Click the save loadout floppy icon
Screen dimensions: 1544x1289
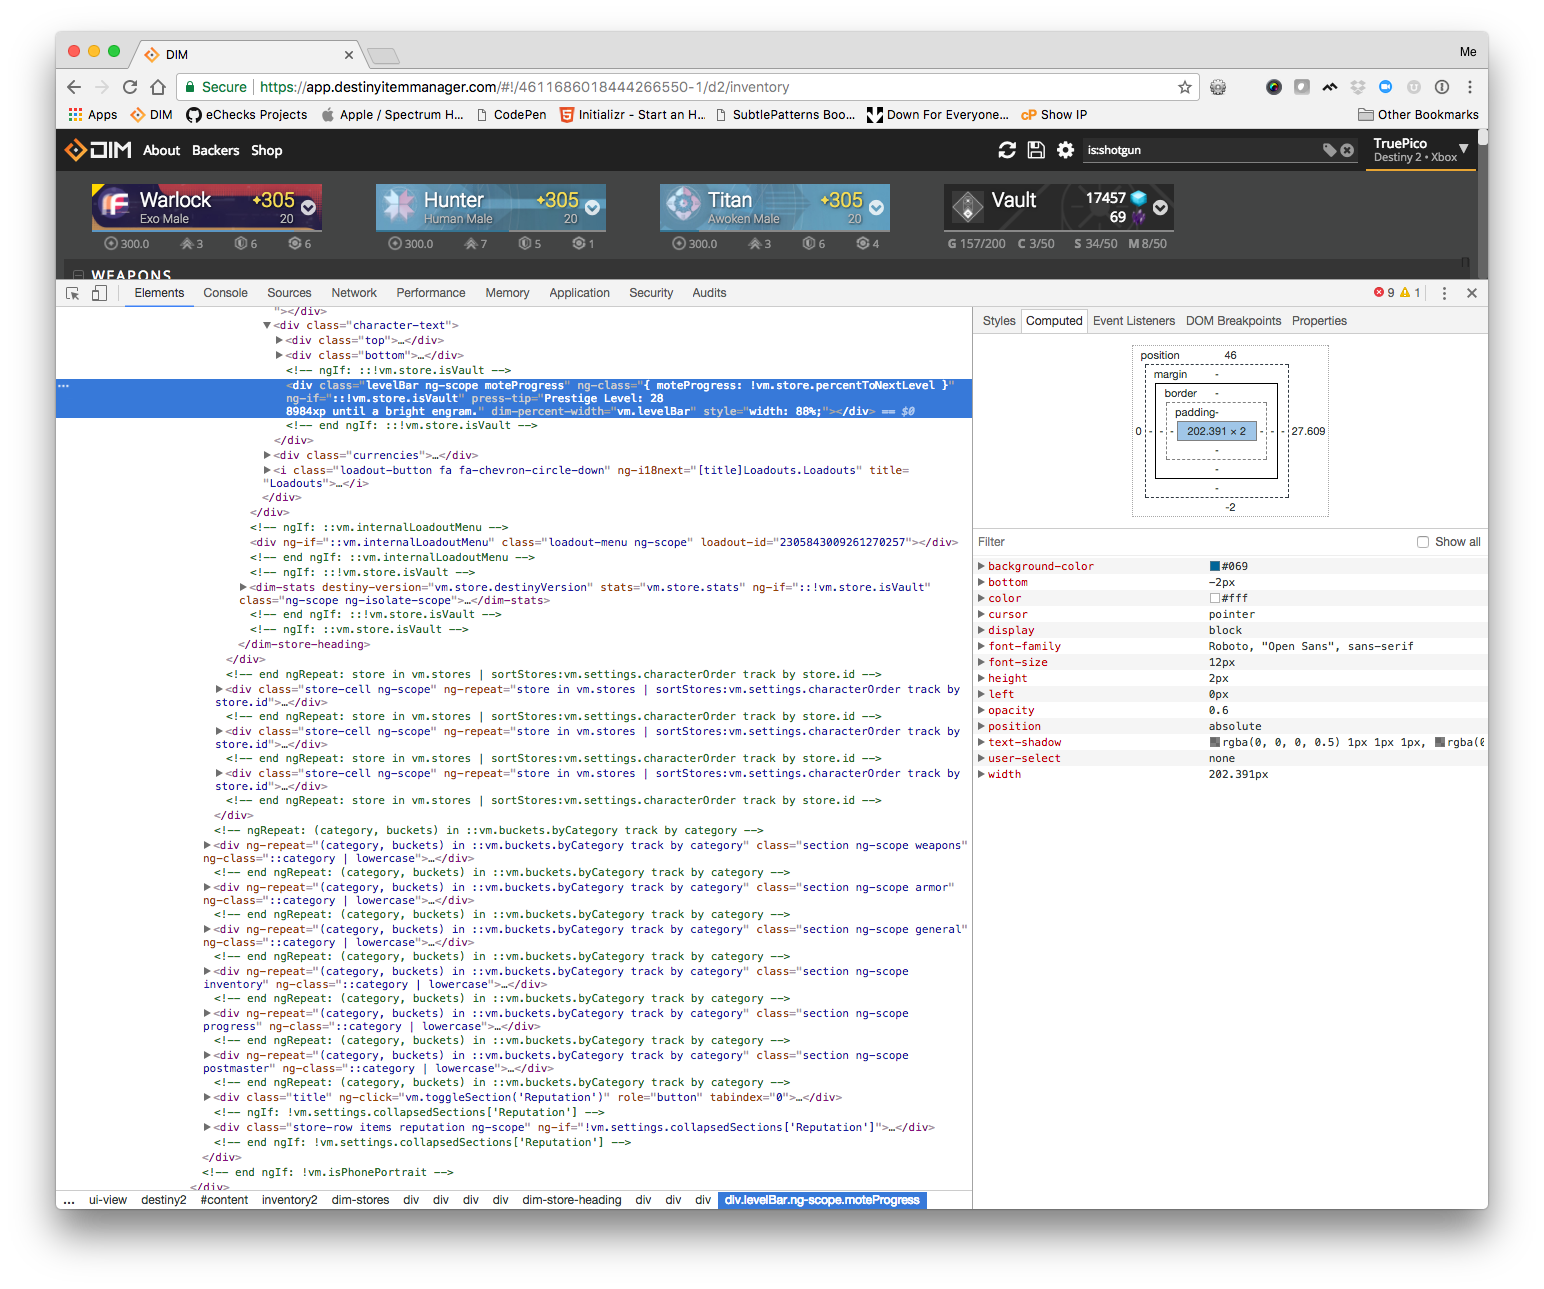coord(1036,150)
